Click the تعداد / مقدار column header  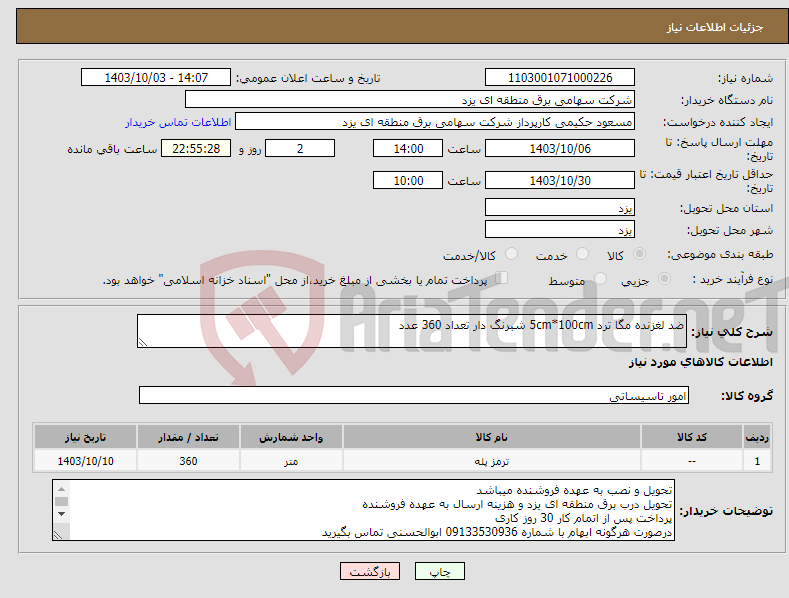pyautogui.click(x=188, y=437)
